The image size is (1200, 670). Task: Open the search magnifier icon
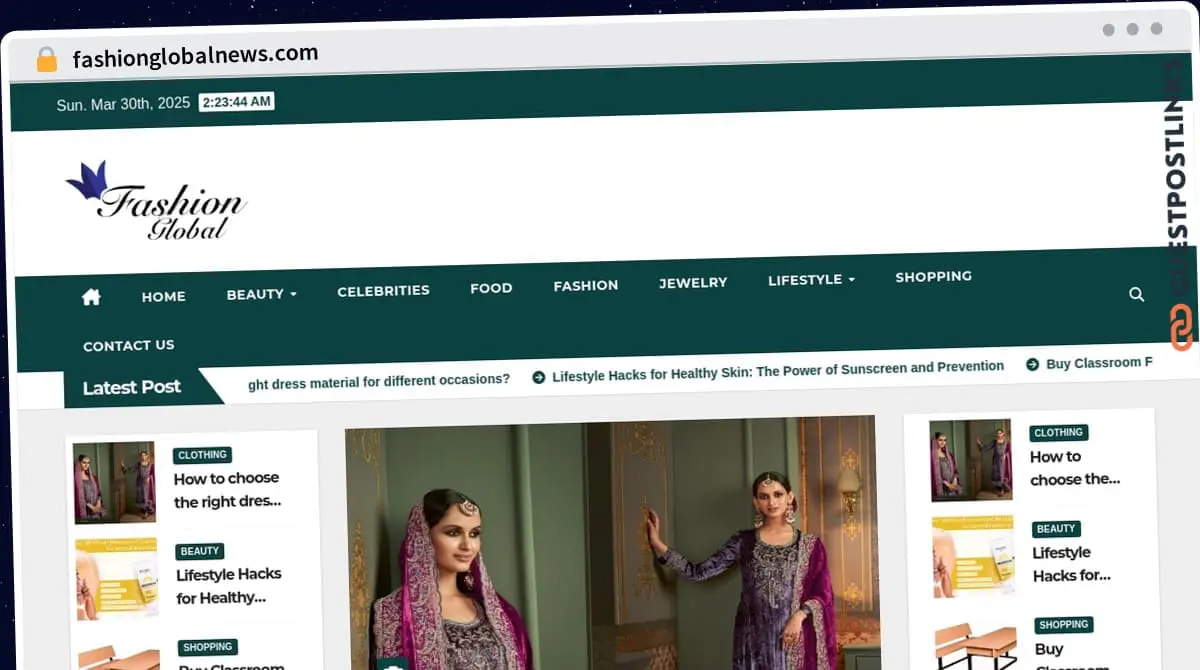[1136, 294]
